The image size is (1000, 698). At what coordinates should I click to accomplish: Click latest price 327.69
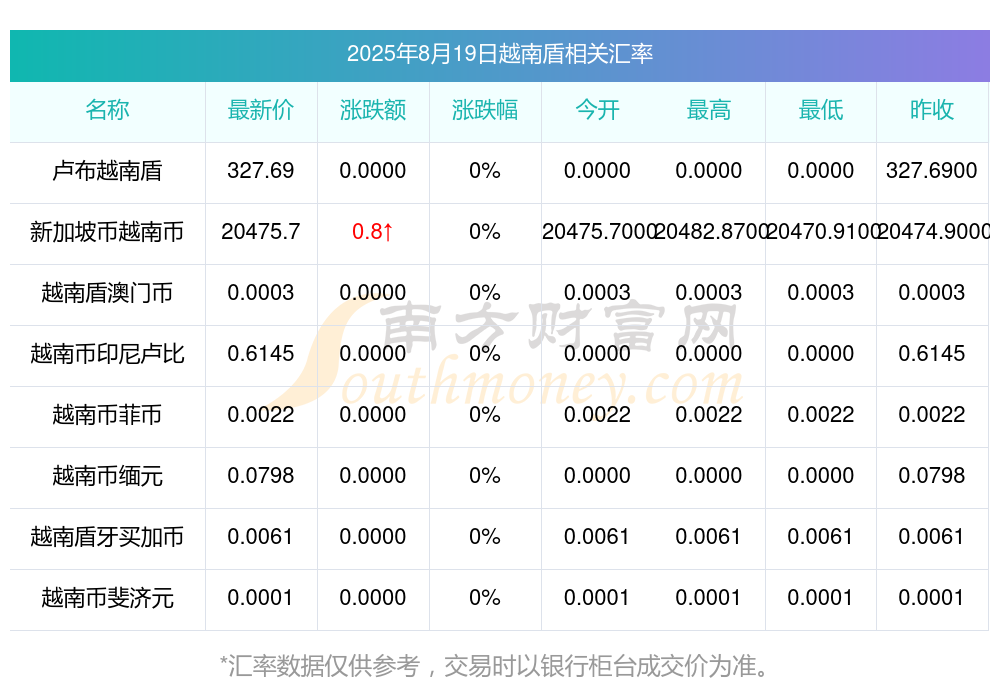point(260,171)
